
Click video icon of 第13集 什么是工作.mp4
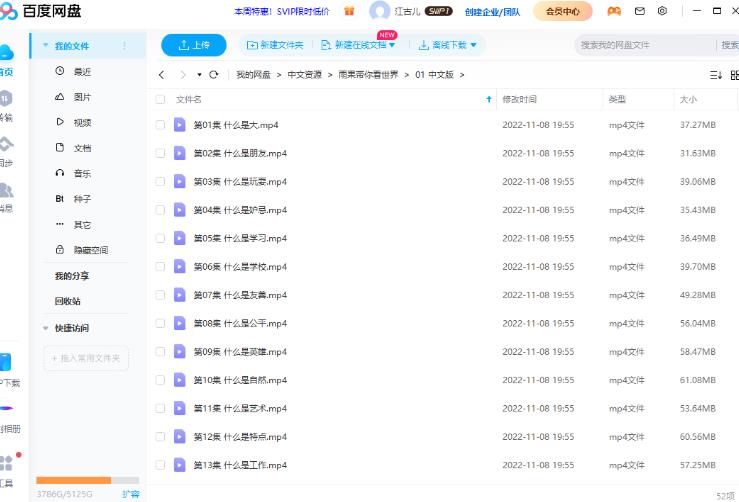point(180,465)
